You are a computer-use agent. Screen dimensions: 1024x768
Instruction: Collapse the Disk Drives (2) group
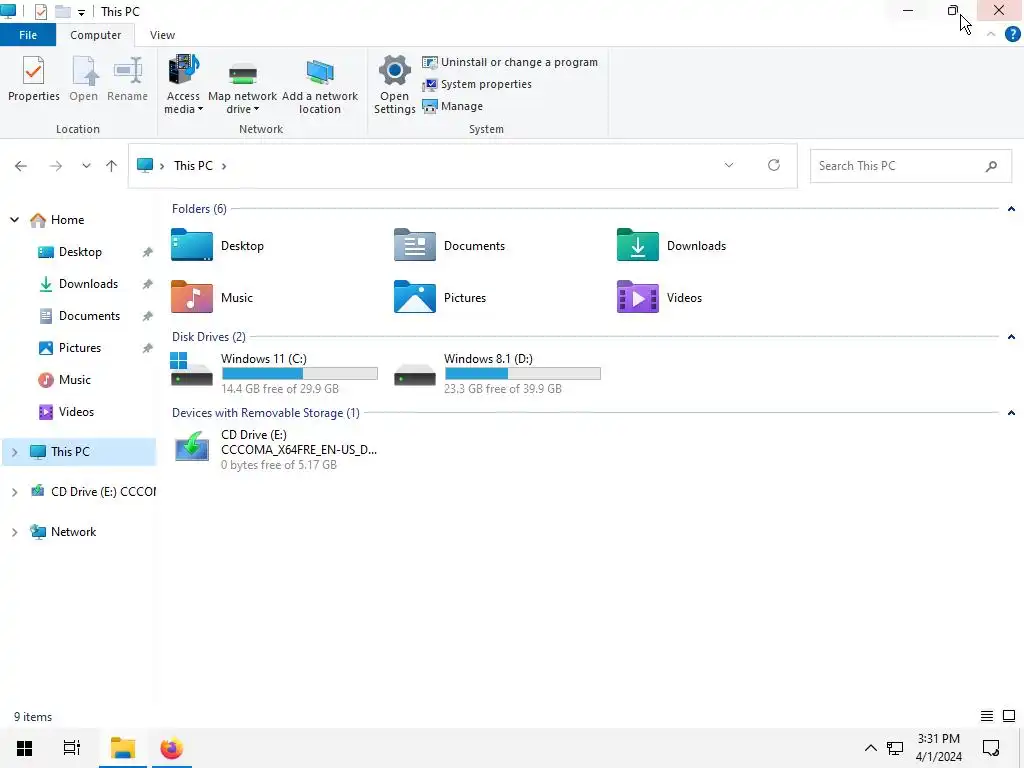1011,337
